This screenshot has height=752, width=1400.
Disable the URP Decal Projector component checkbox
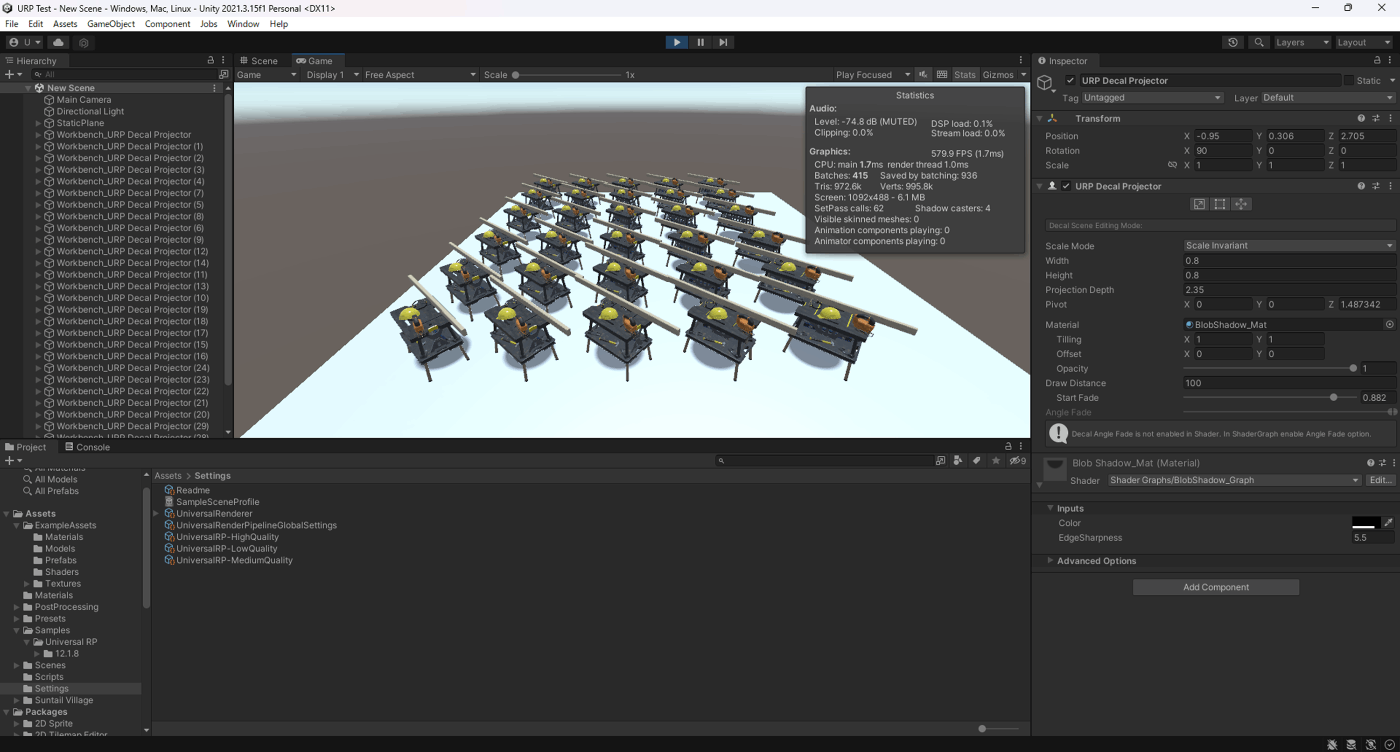tap(1066, 186)
